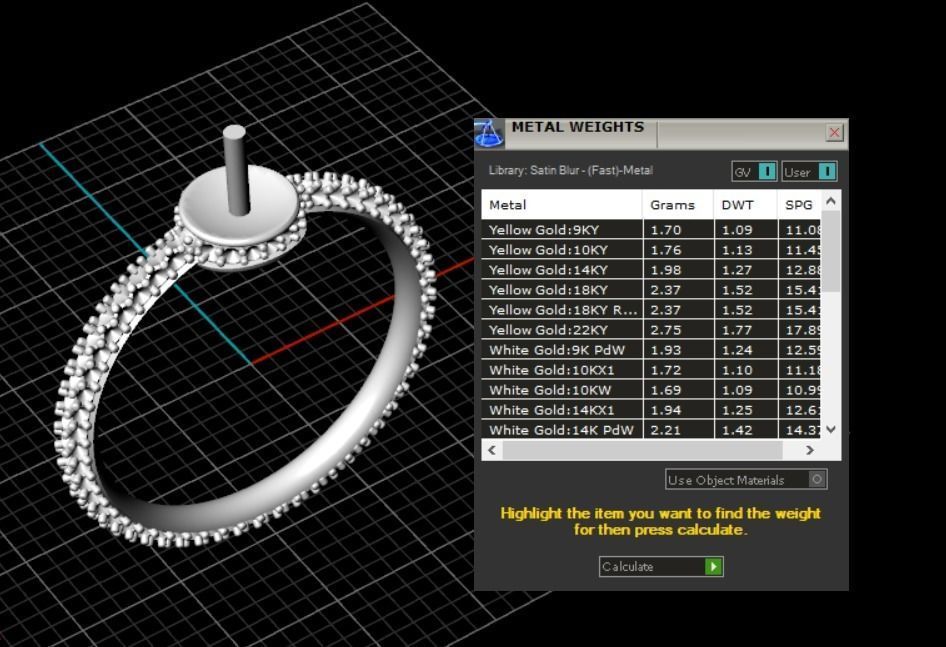Image resolution: width=946 pixels, height=647 pixels.
Task: Select the White Gold:14K PdW row
Action: pos(651,429)
